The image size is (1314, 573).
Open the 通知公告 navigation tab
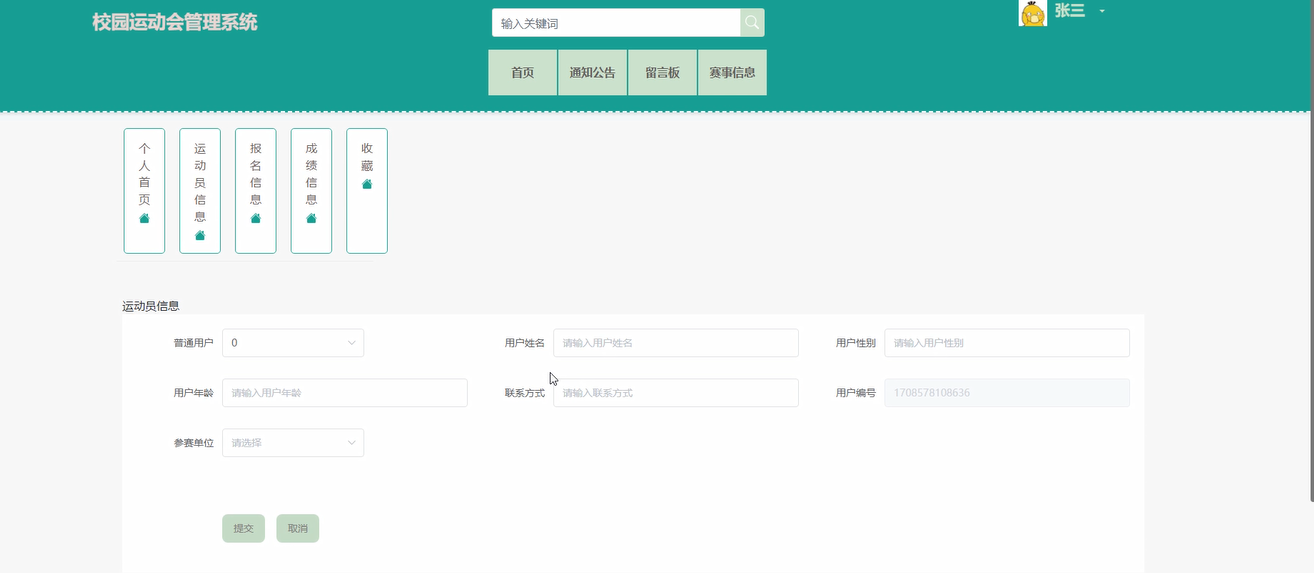(593, 73)
